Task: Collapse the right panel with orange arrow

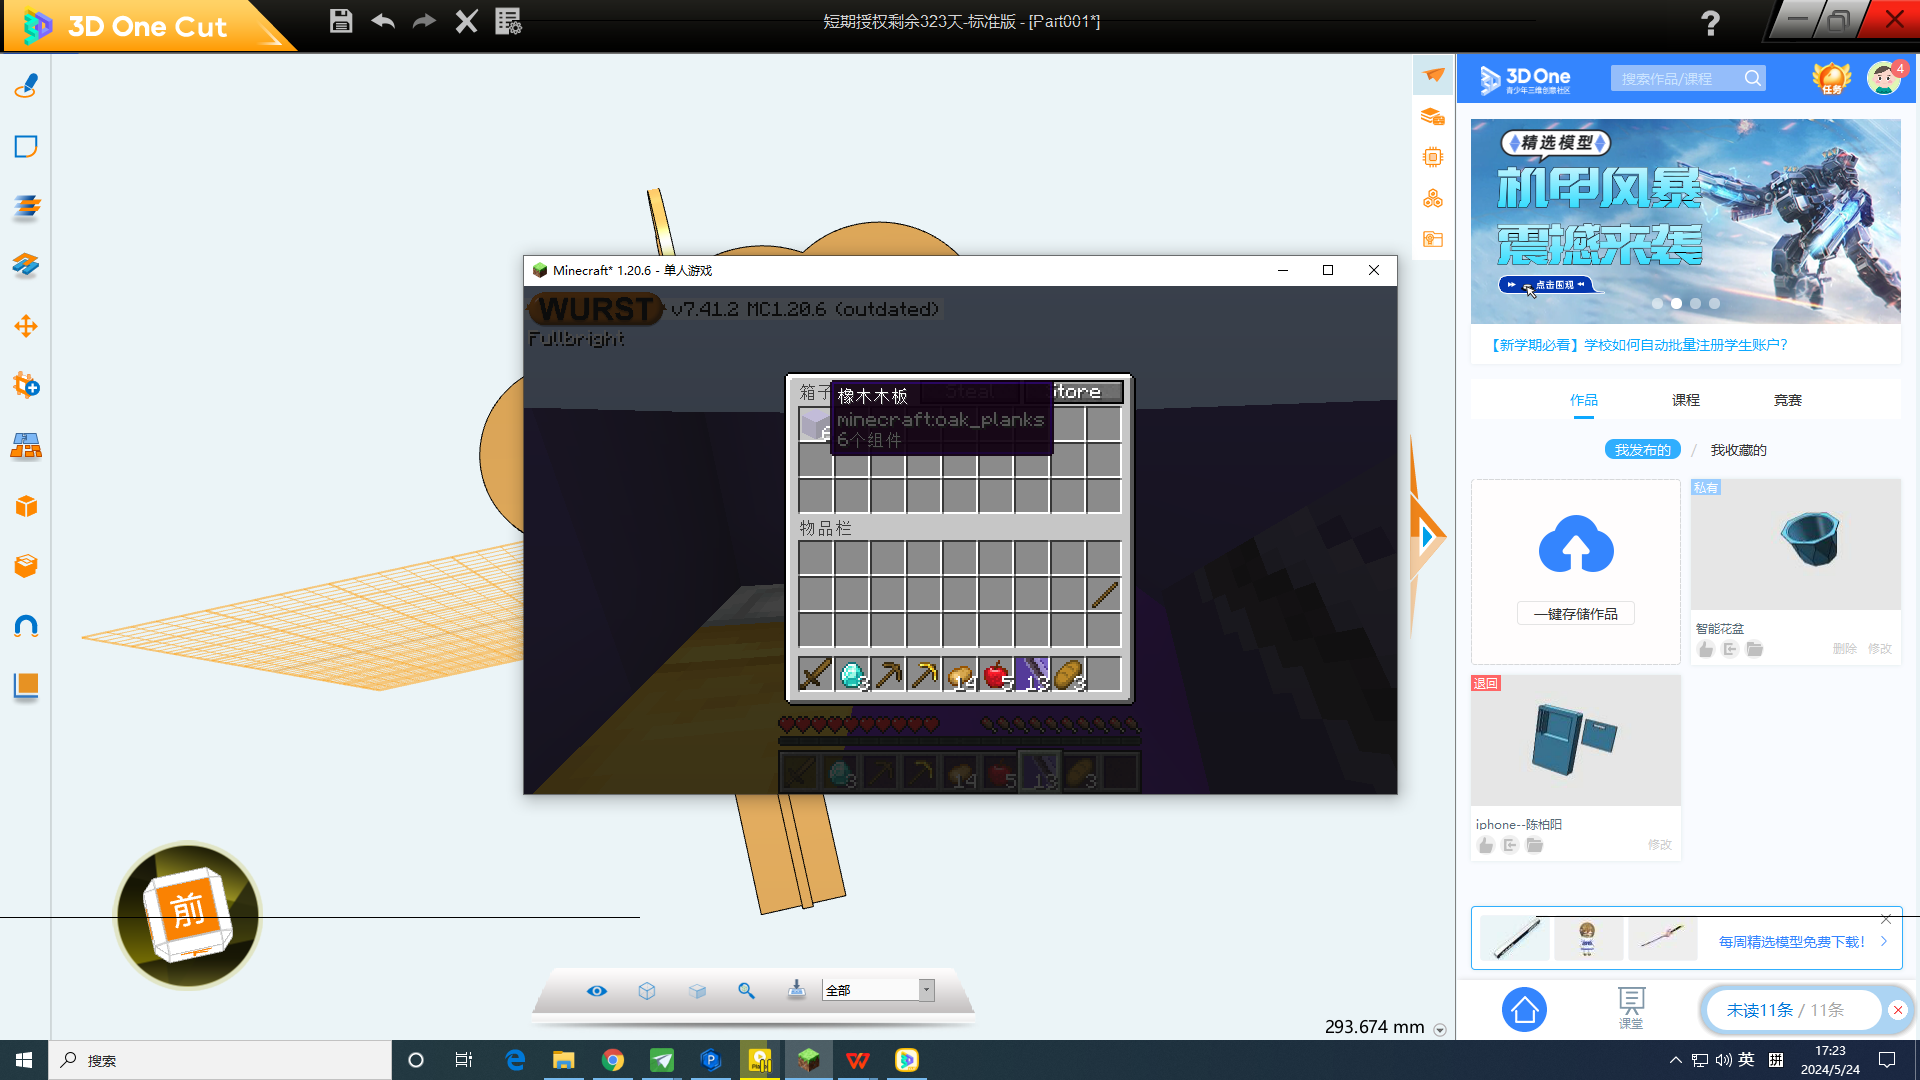Action: click(1427, 537)
